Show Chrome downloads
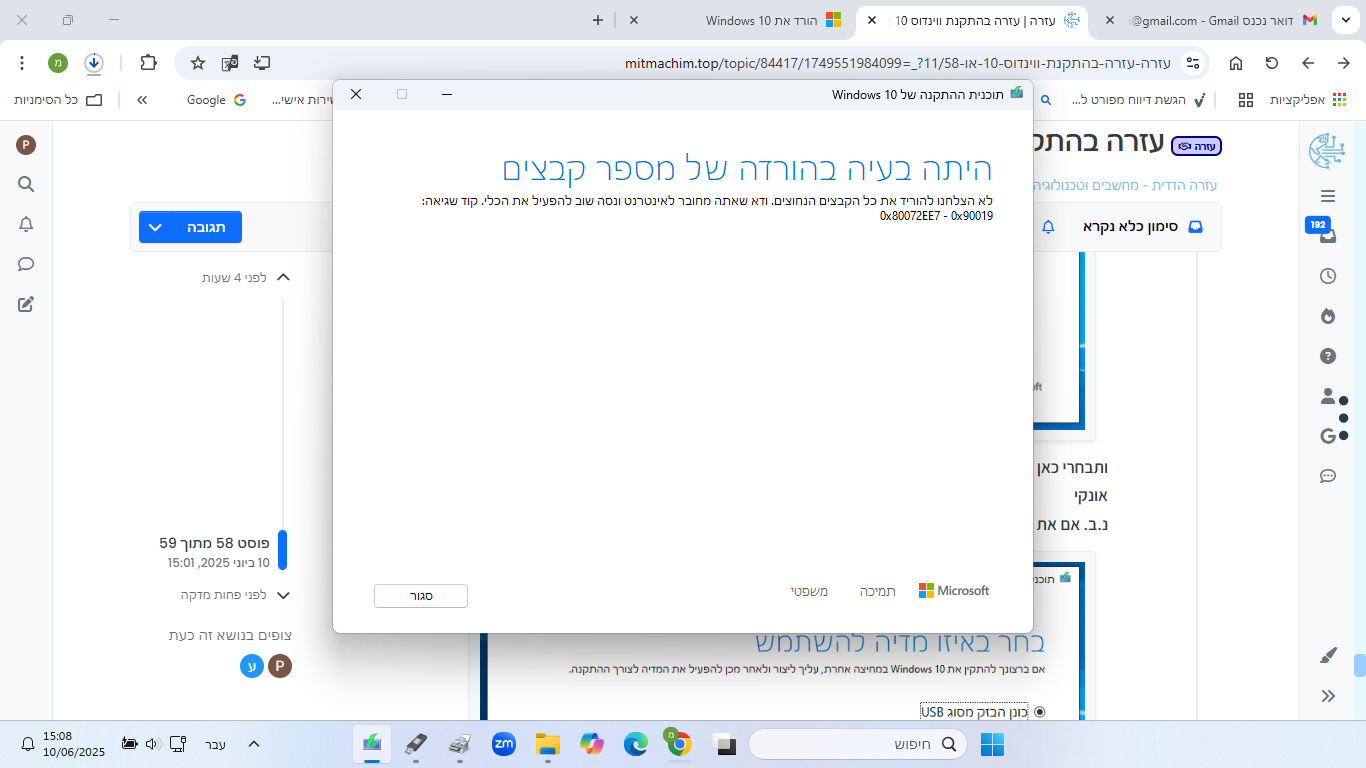1366x768 pixels. pos(93,63)
